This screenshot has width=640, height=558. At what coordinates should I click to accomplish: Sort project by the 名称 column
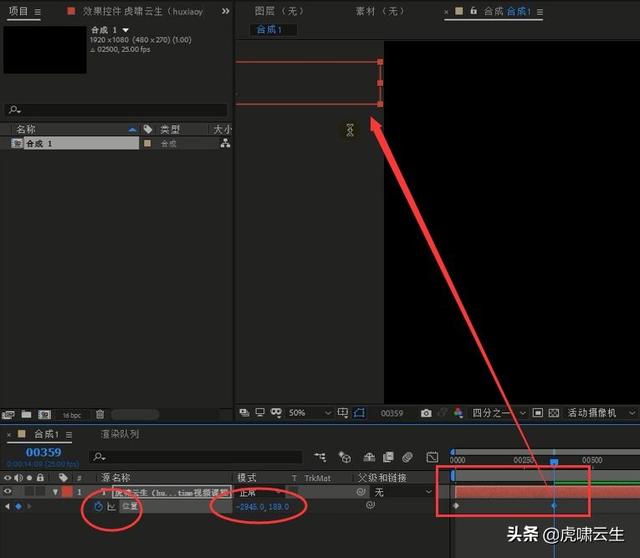pos(26,130)
